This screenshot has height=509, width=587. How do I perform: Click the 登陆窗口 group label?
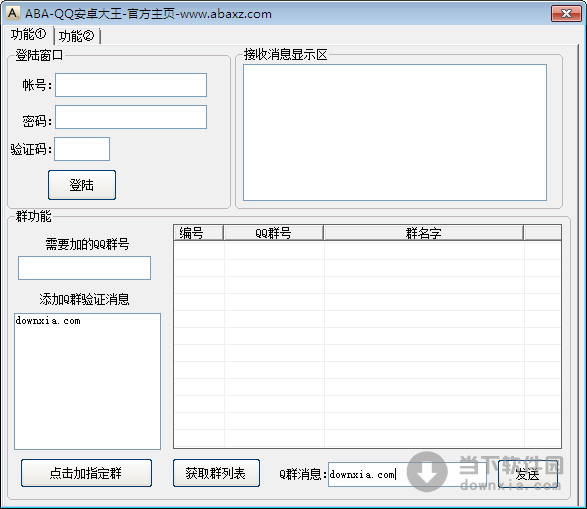[x=39, y=55]
